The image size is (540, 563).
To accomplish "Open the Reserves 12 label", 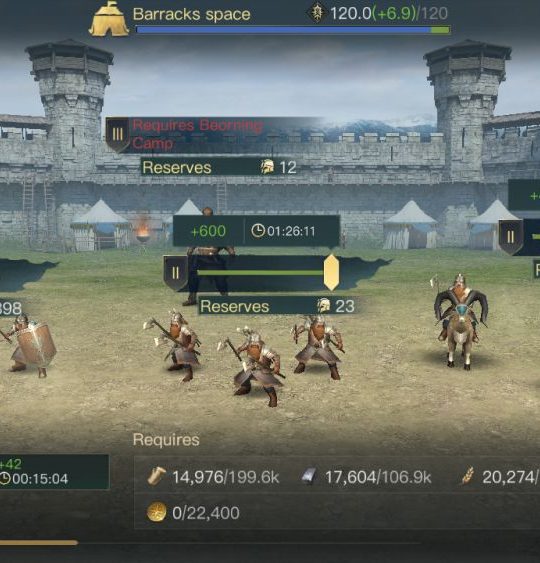I will pyautogui.click(x=219, y=167).
